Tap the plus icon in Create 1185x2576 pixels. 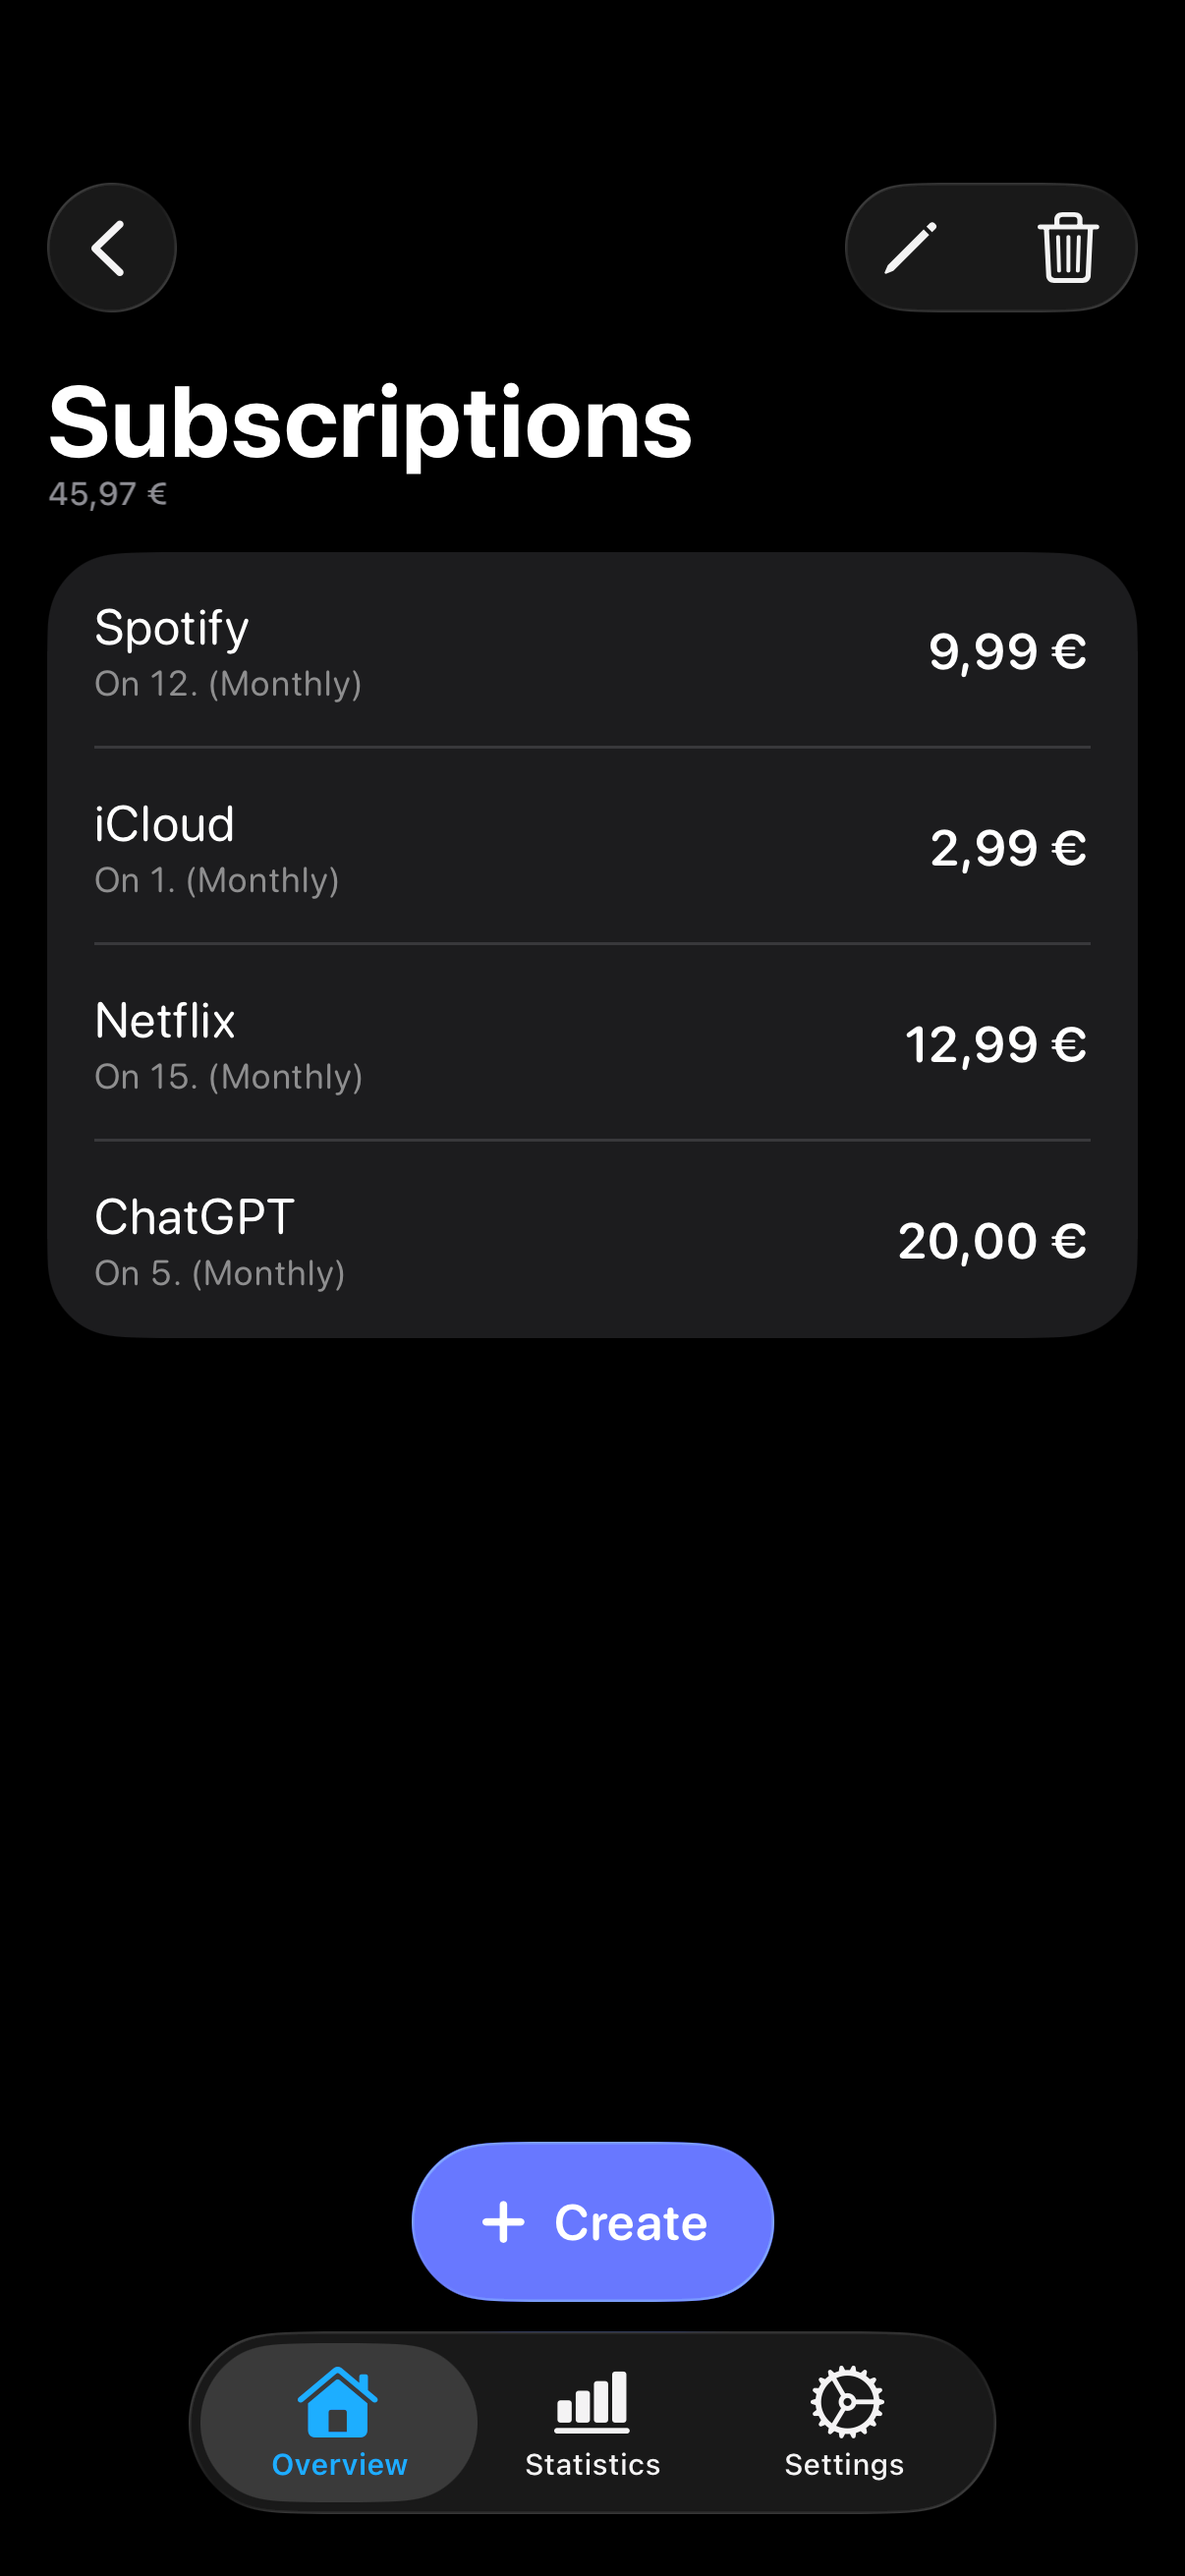pos(503,2222)
